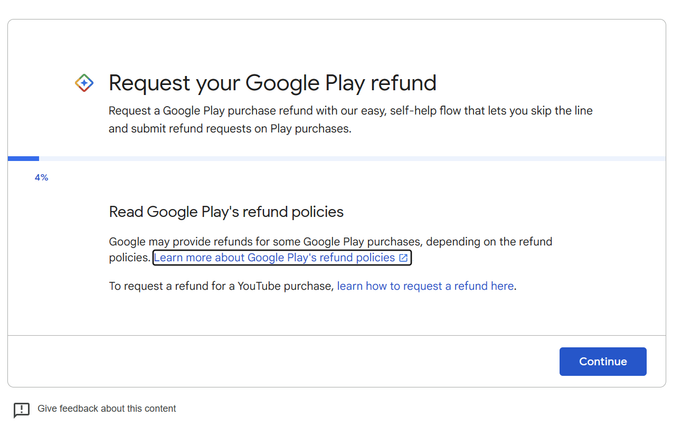Viewport: 700px width, 436px height.
Task: Click the blue Continue button
Action: pyautogui.click(x=603, y=361)
